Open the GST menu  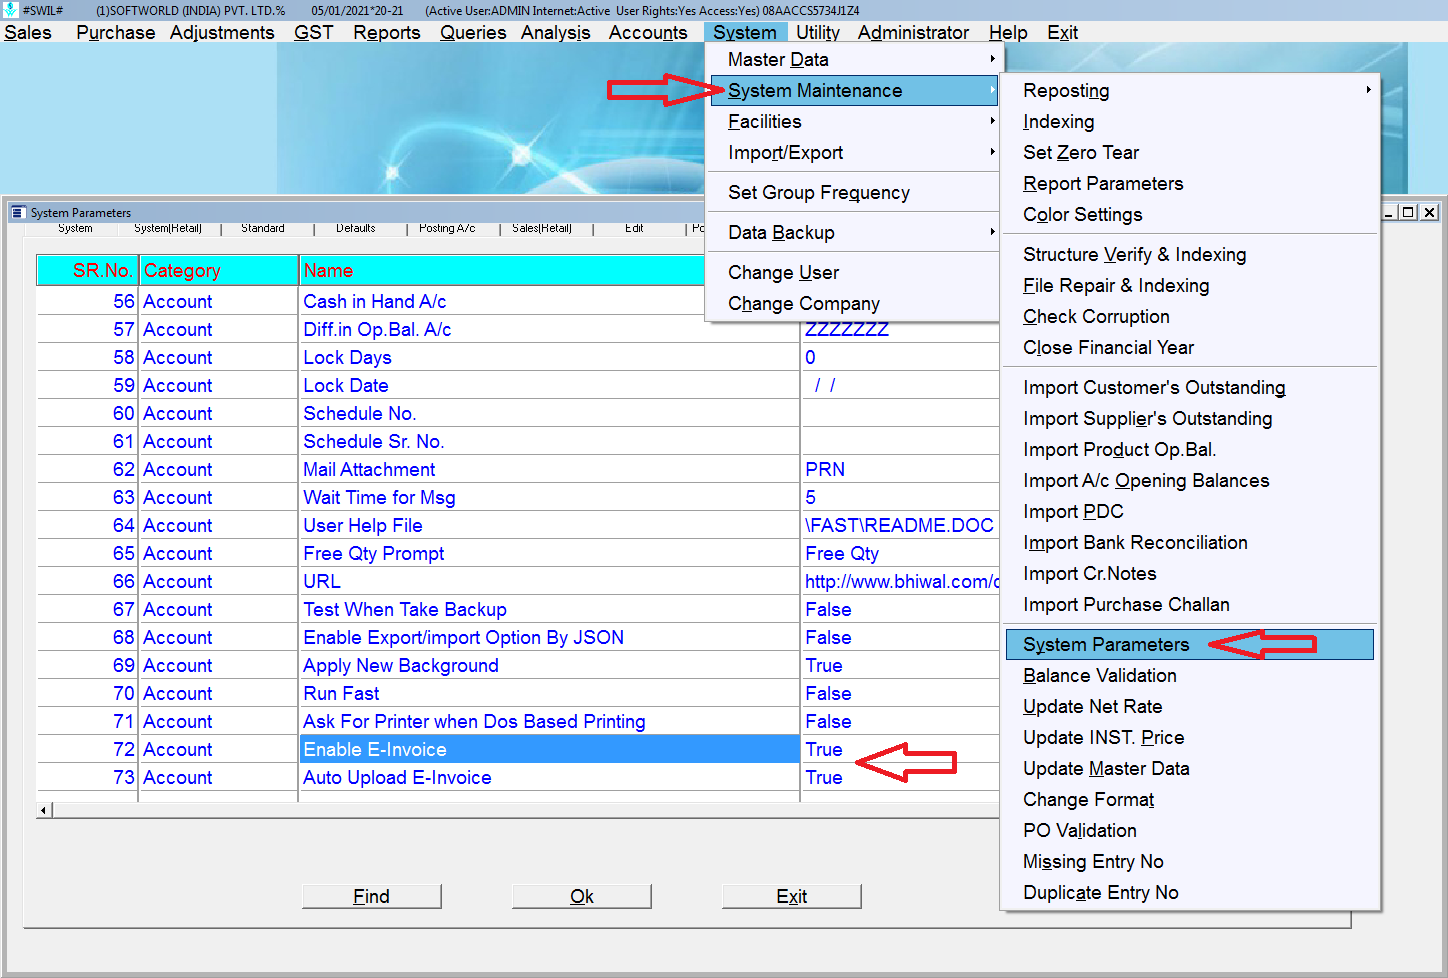[313, 32]
